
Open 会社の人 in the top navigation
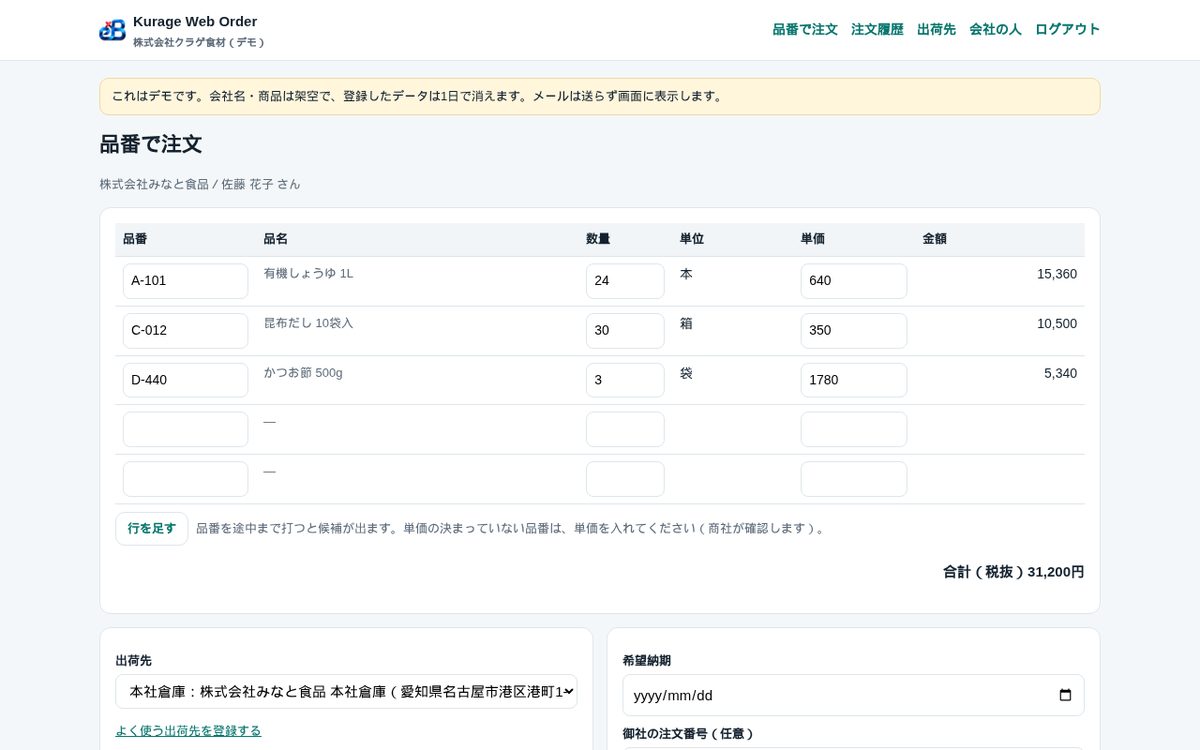995,30
